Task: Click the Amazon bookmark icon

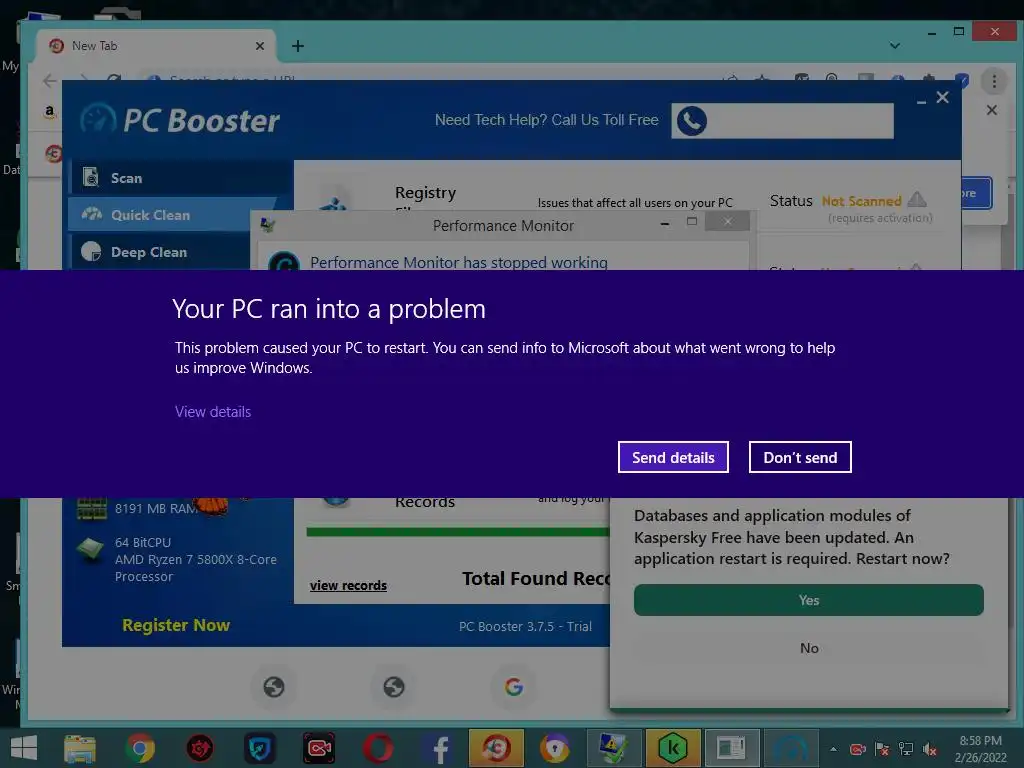Action: pyautogui.click(x=50, y=112)
